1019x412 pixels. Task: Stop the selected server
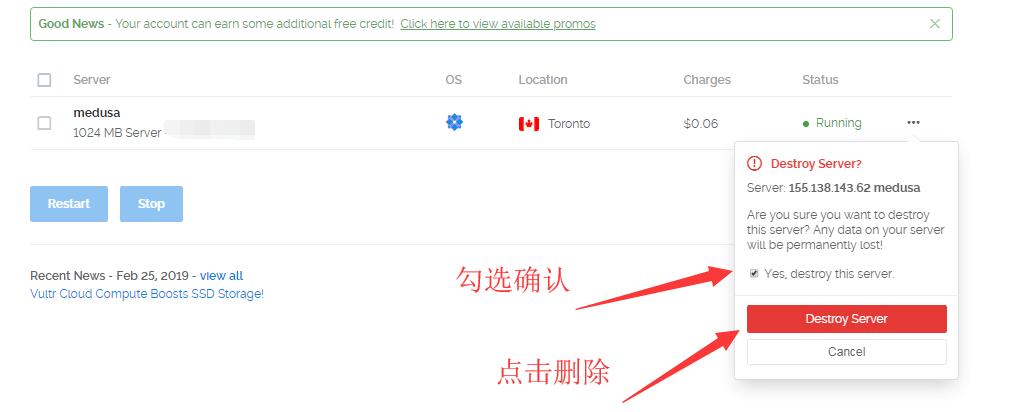click(151, 204)
